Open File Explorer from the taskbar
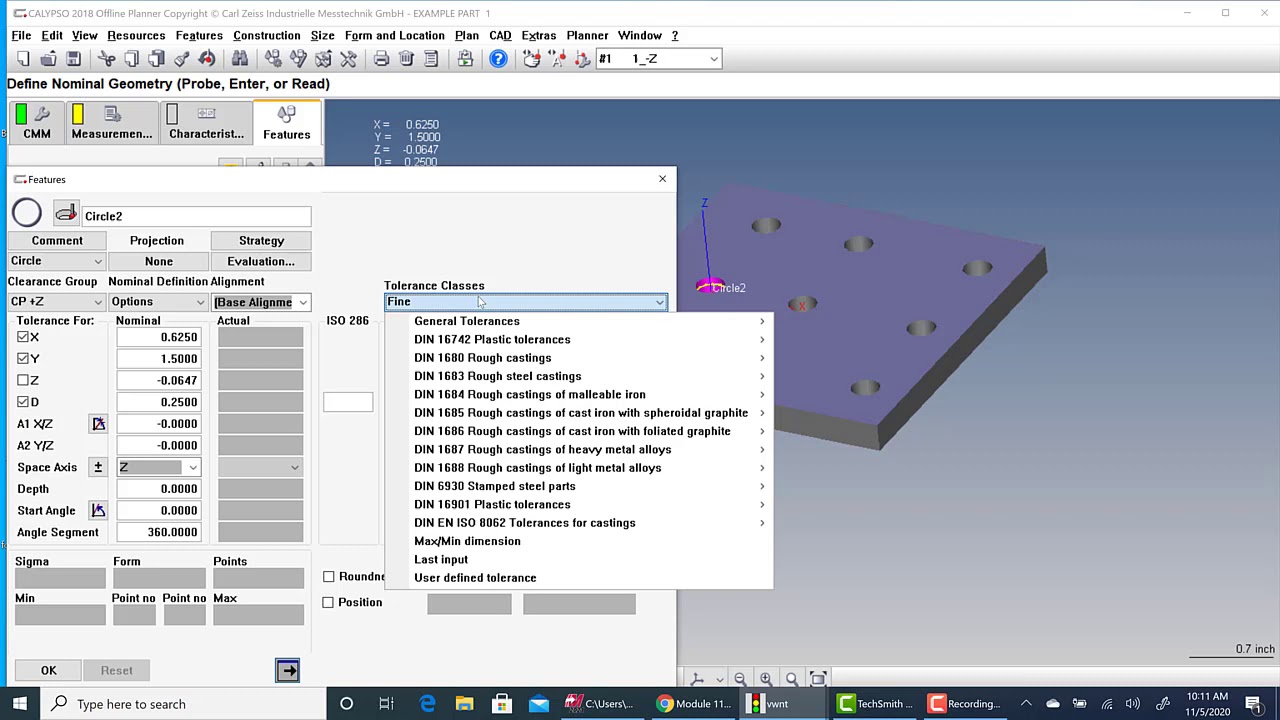Image resolution: width=1280 pixels, height=720 pixels. 464,704
